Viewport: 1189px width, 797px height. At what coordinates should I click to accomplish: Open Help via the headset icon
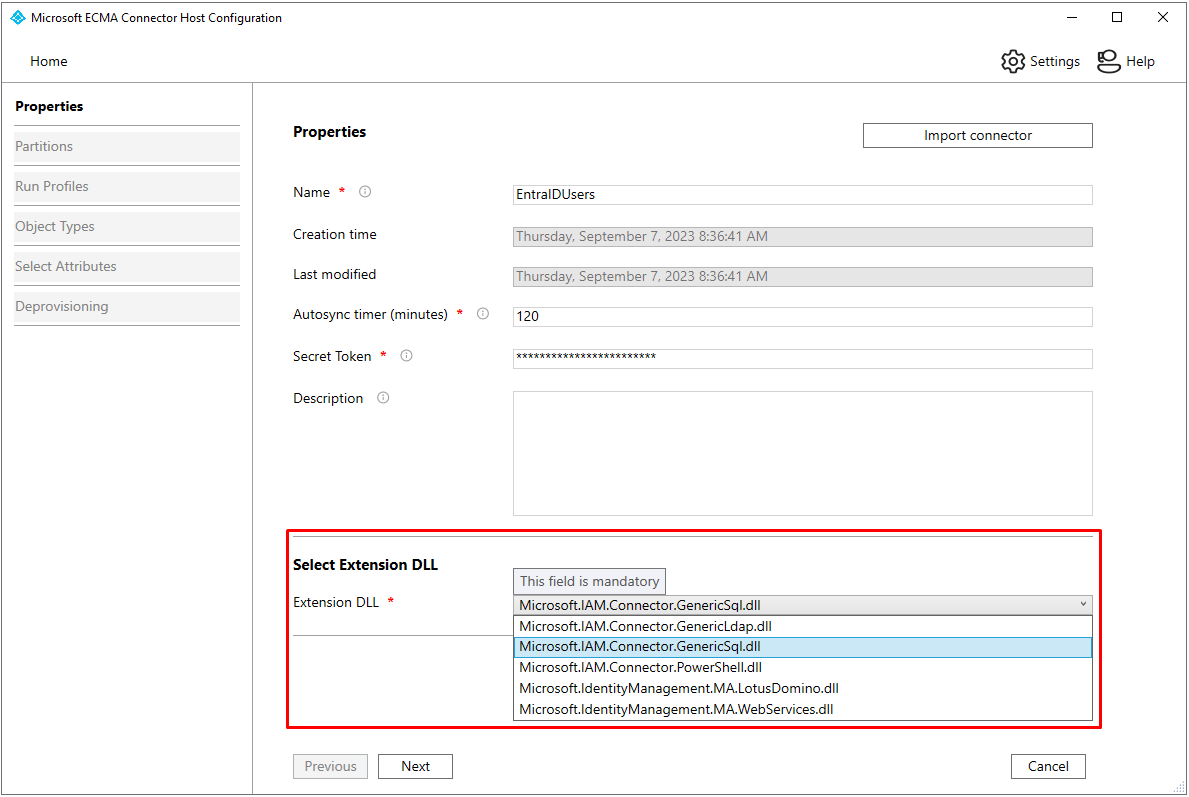1108,61
